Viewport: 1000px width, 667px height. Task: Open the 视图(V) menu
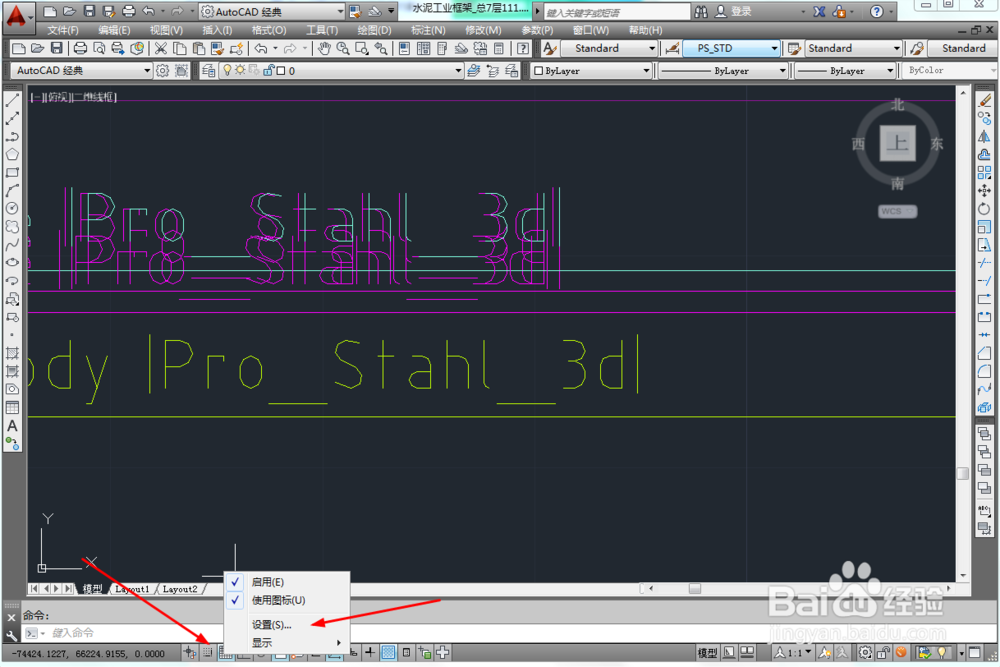(x=166, y=30)
